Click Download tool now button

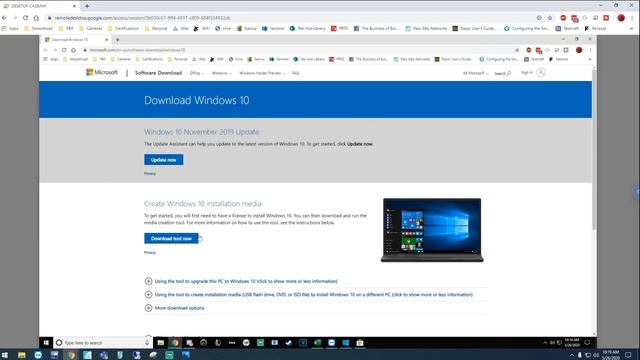pos(171,238)
